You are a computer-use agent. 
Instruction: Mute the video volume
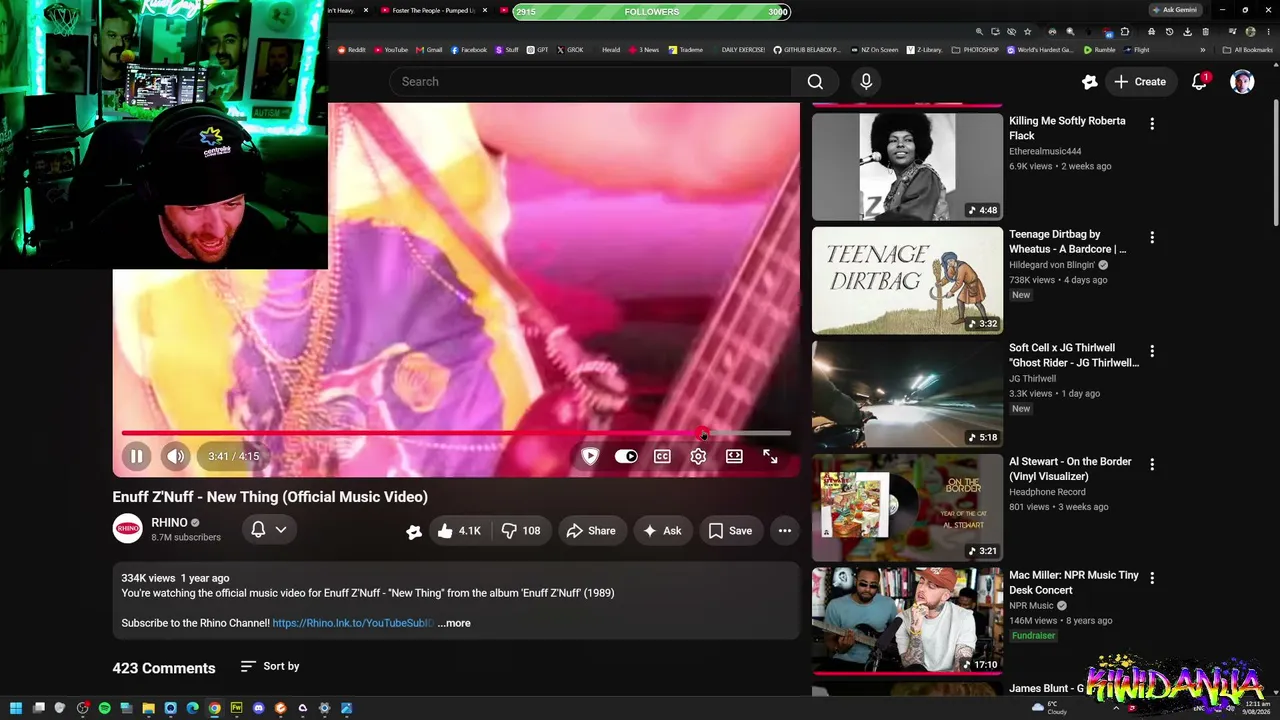tap(176, 457)
